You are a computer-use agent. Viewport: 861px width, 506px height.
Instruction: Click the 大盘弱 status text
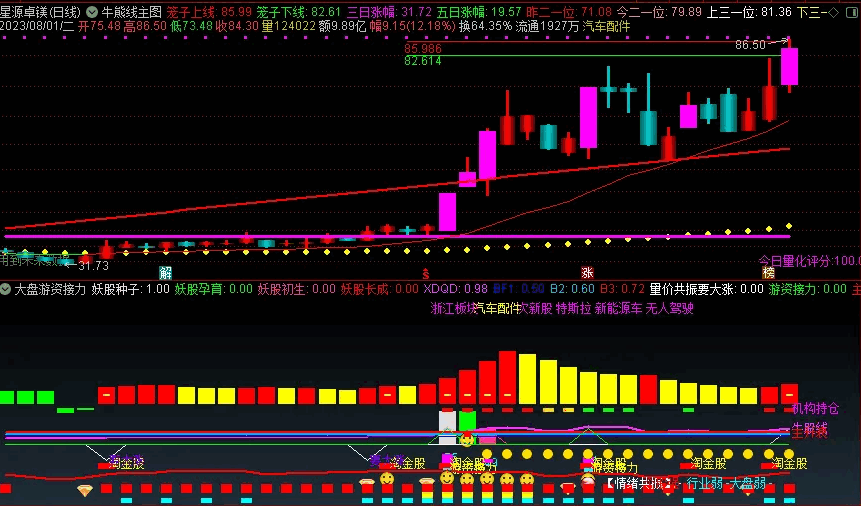pyautogui.click(x=747, y=483)
